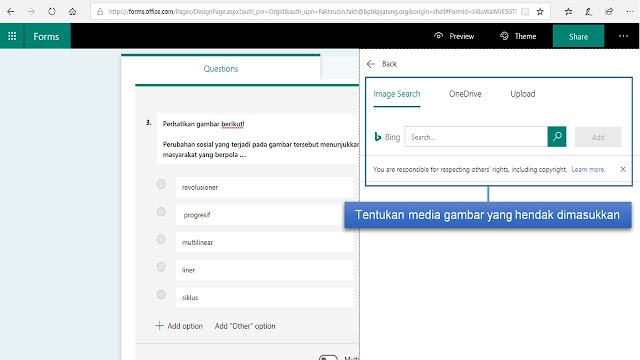Click in the Bing Search input field
Screen dimensions: 640x360
click(476, 137)
